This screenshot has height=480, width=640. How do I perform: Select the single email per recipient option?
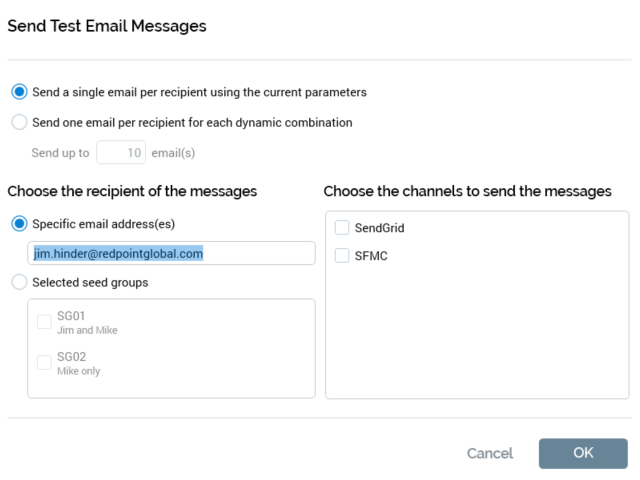tap(19, 92)
